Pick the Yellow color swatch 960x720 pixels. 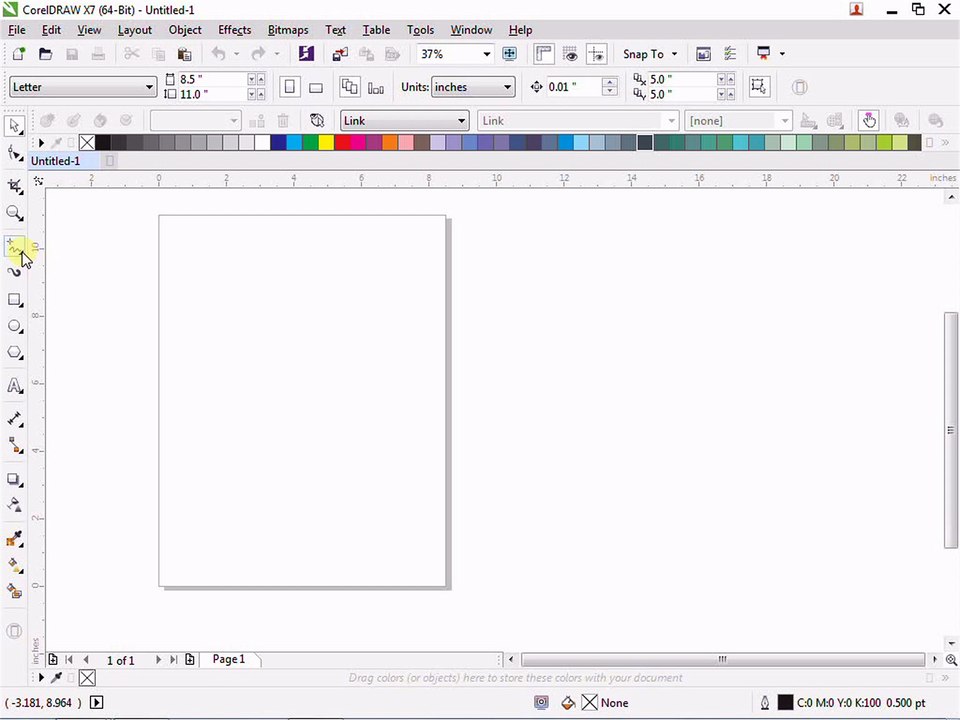coord(326,143)
